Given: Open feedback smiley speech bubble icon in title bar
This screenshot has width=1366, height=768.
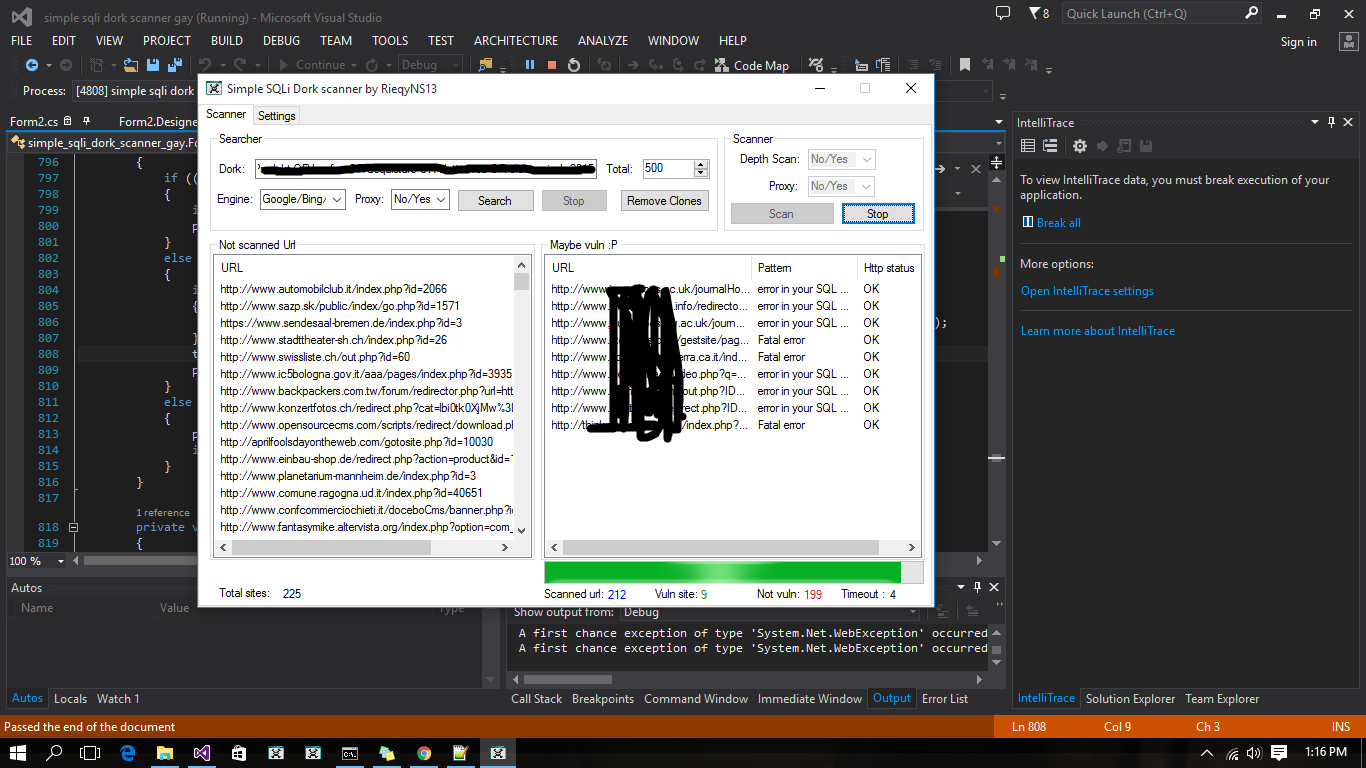Looking at the screenshot, I should pos(1003,13).
